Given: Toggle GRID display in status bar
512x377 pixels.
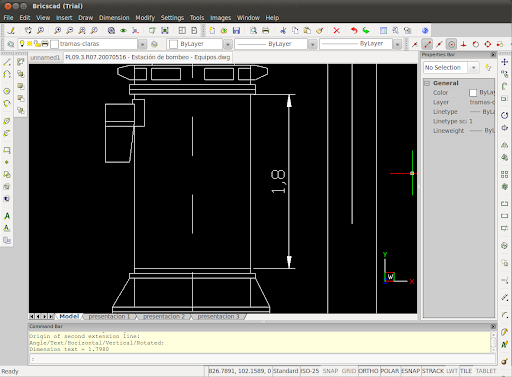Looking at the screenshot, I should (x=349, y=371).
